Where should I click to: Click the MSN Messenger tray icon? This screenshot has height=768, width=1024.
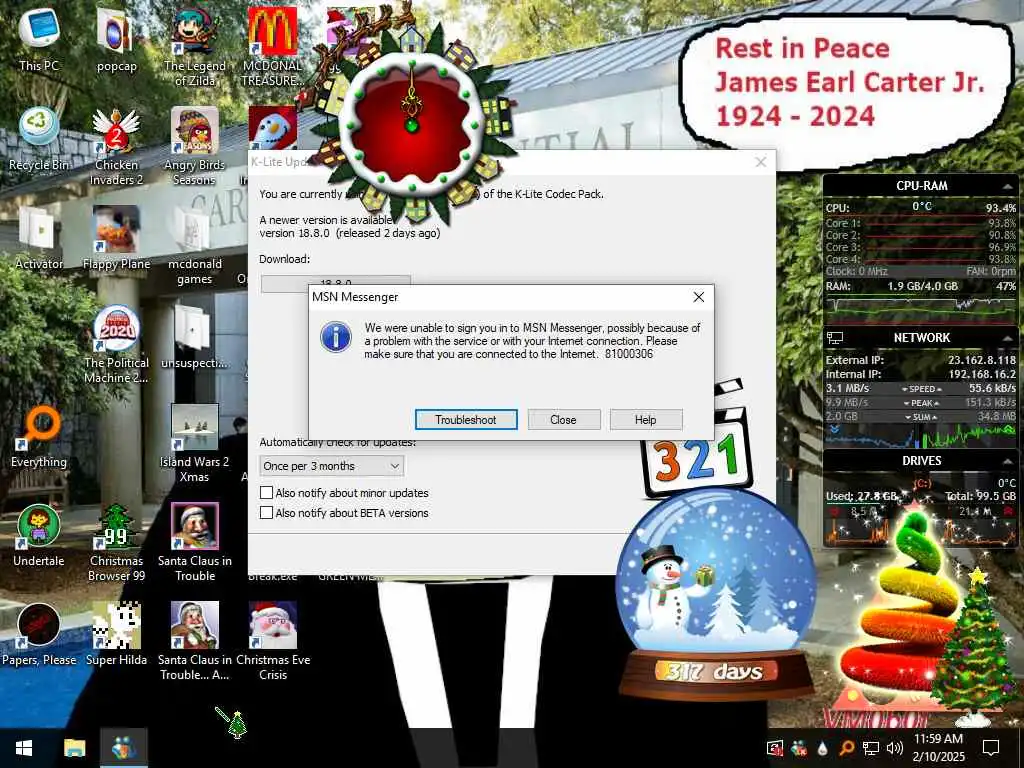(x=799, y=748)
